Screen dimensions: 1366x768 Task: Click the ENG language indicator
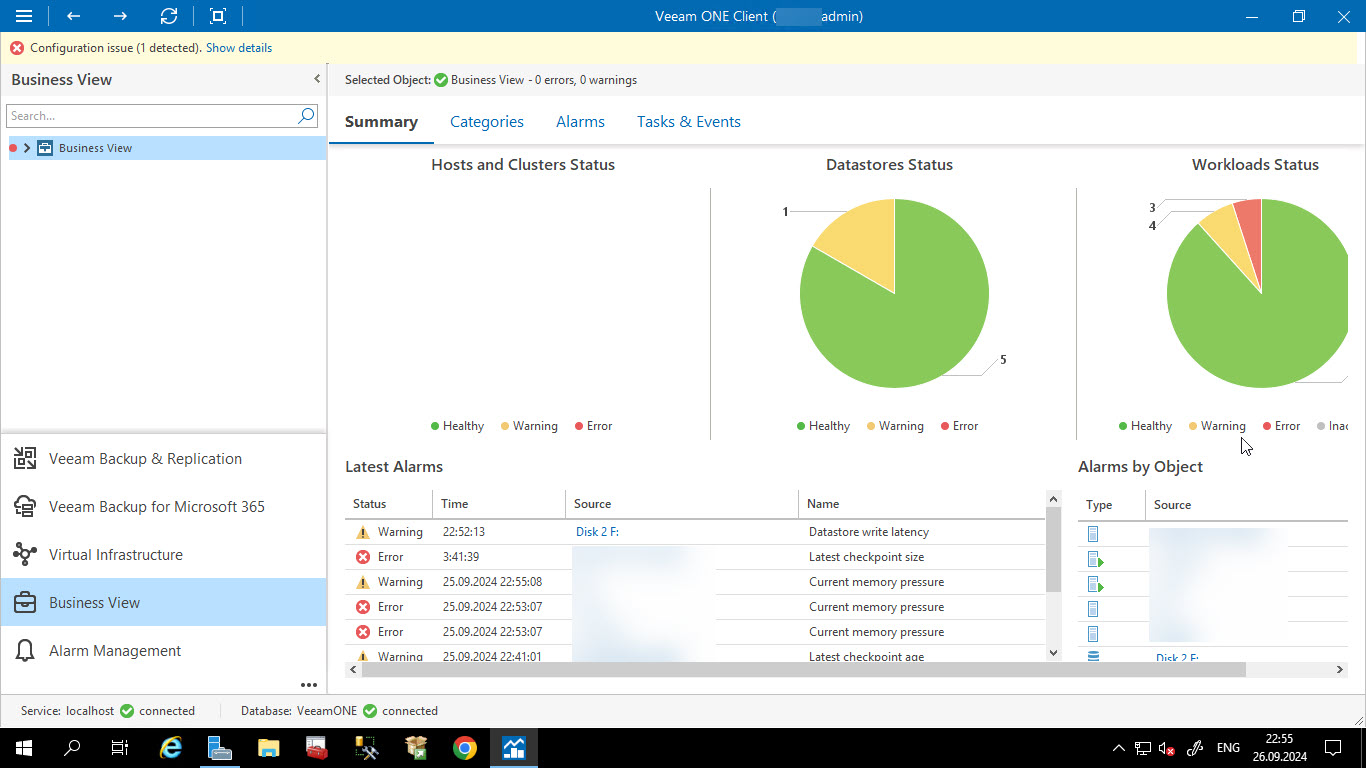pyautogui.click(x=1228, y=748)
